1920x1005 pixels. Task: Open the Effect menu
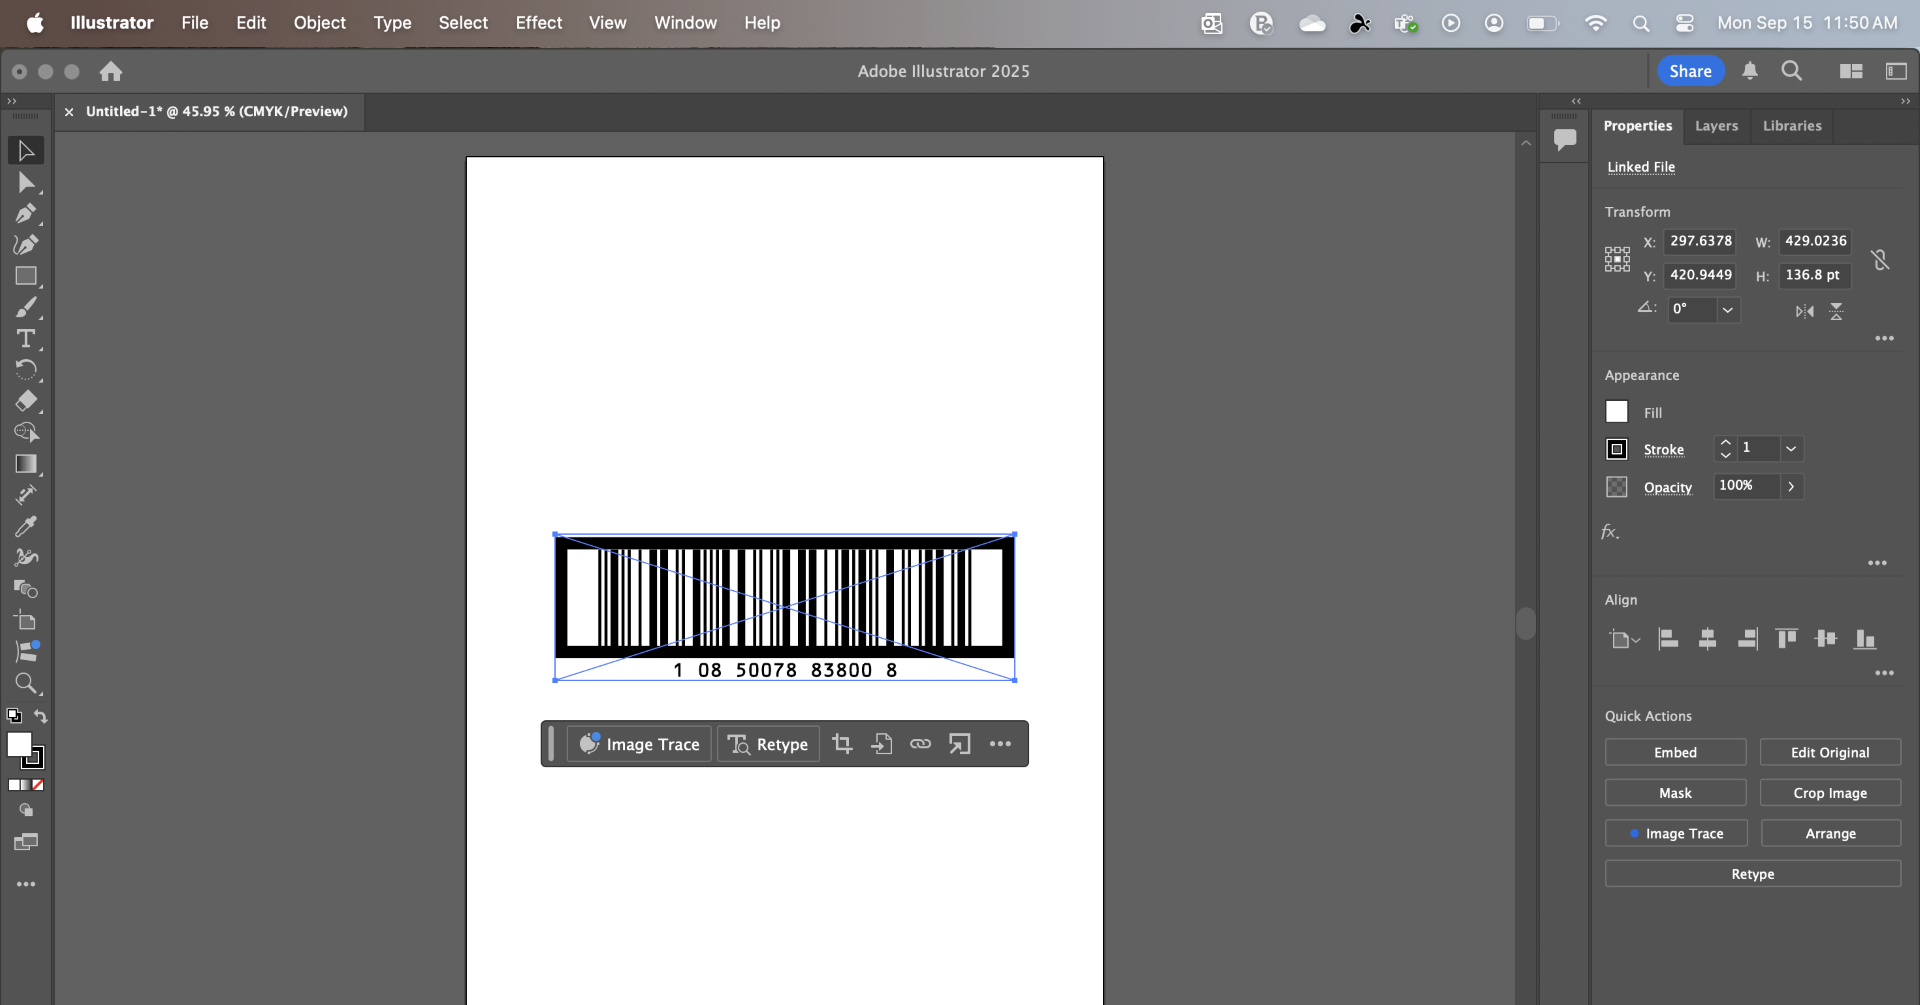click(538, 23)
